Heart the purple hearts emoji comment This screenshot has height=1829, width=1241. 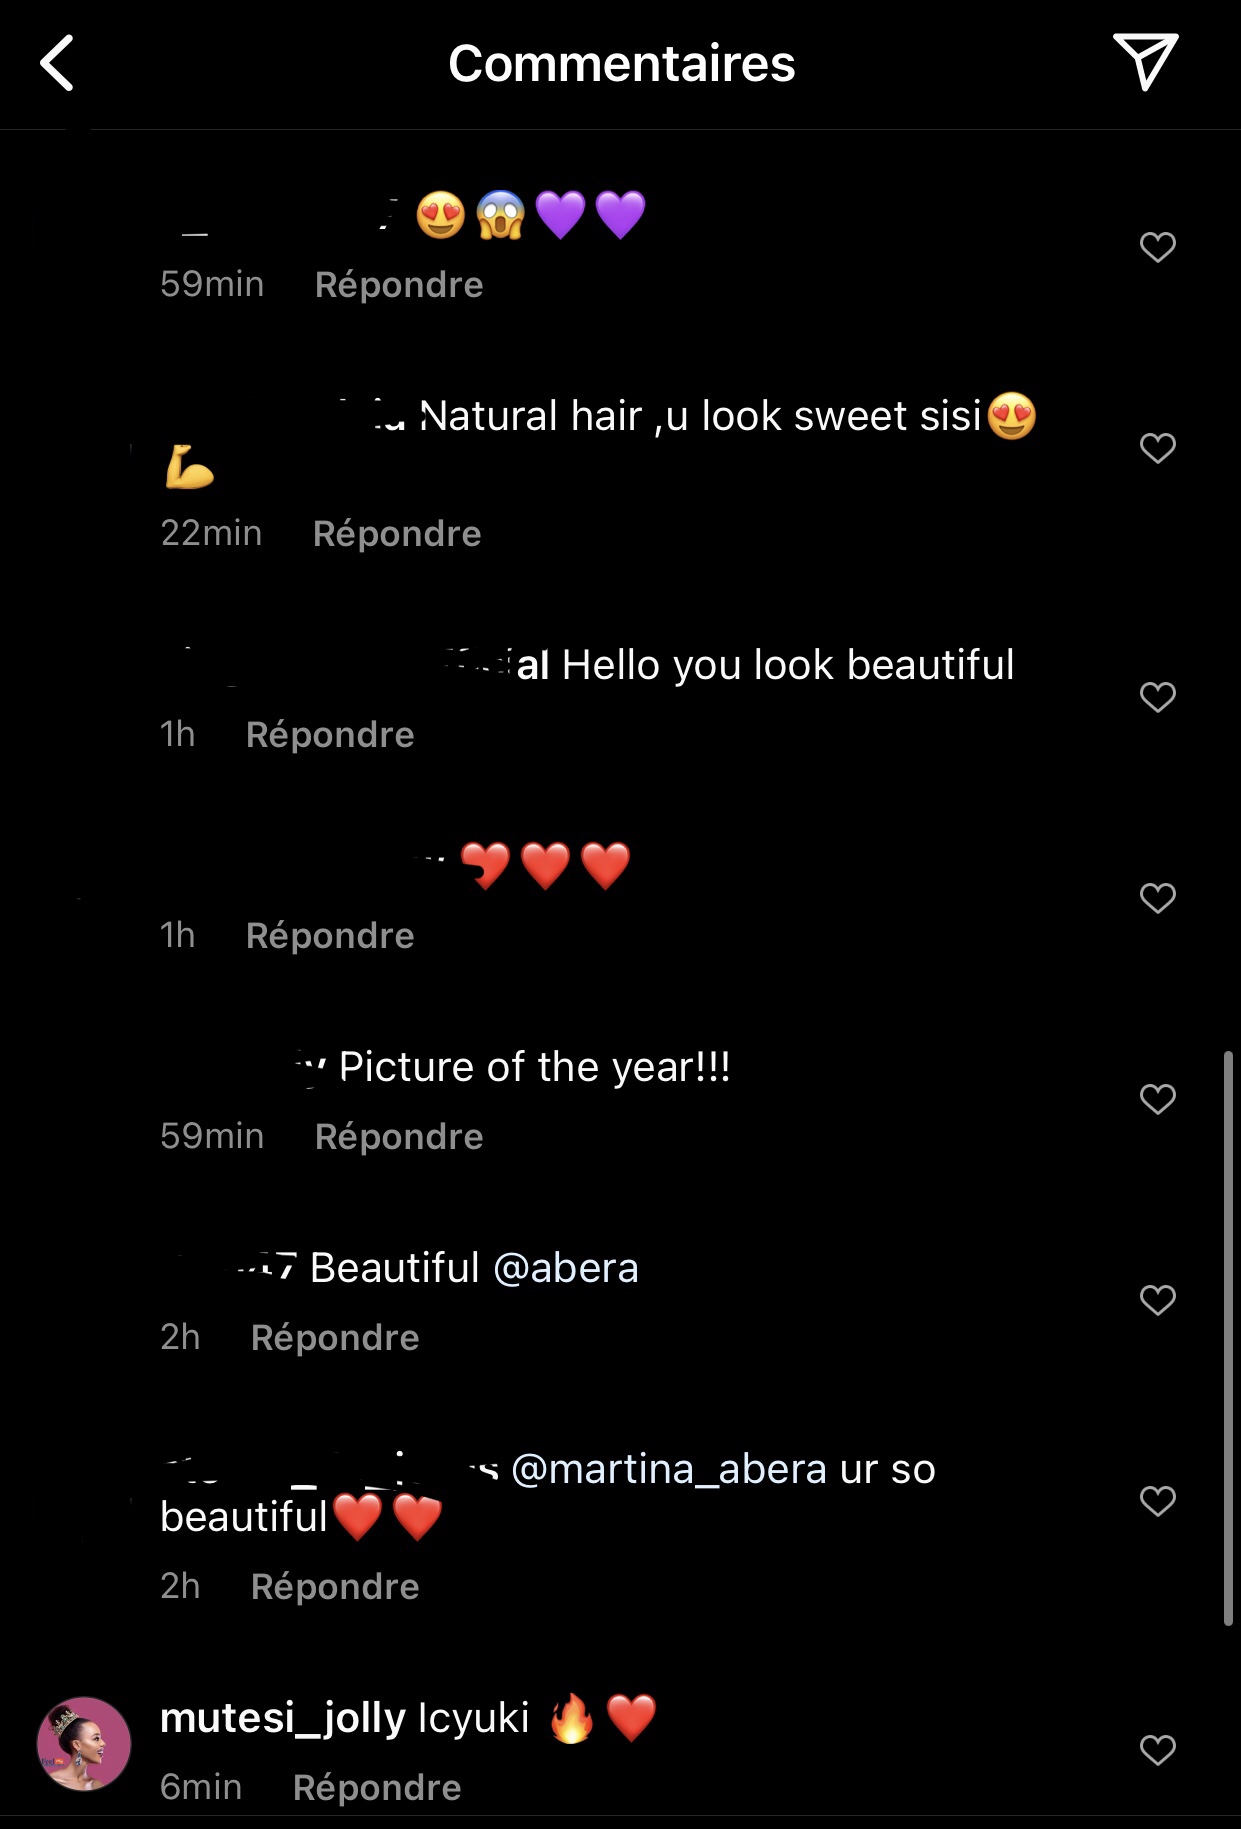(x=1157, y=247)
